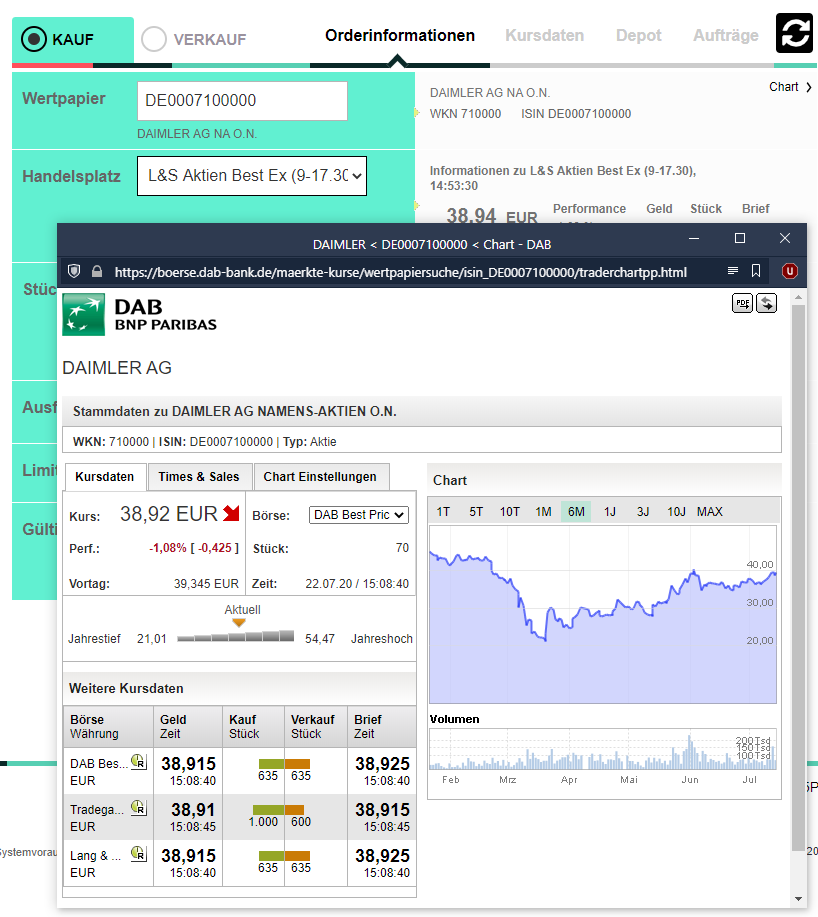Click the DAB Bes... exchange row name
Image resolution: width=818 pixels, height=917 pixels.
click(x=97, y=764)
